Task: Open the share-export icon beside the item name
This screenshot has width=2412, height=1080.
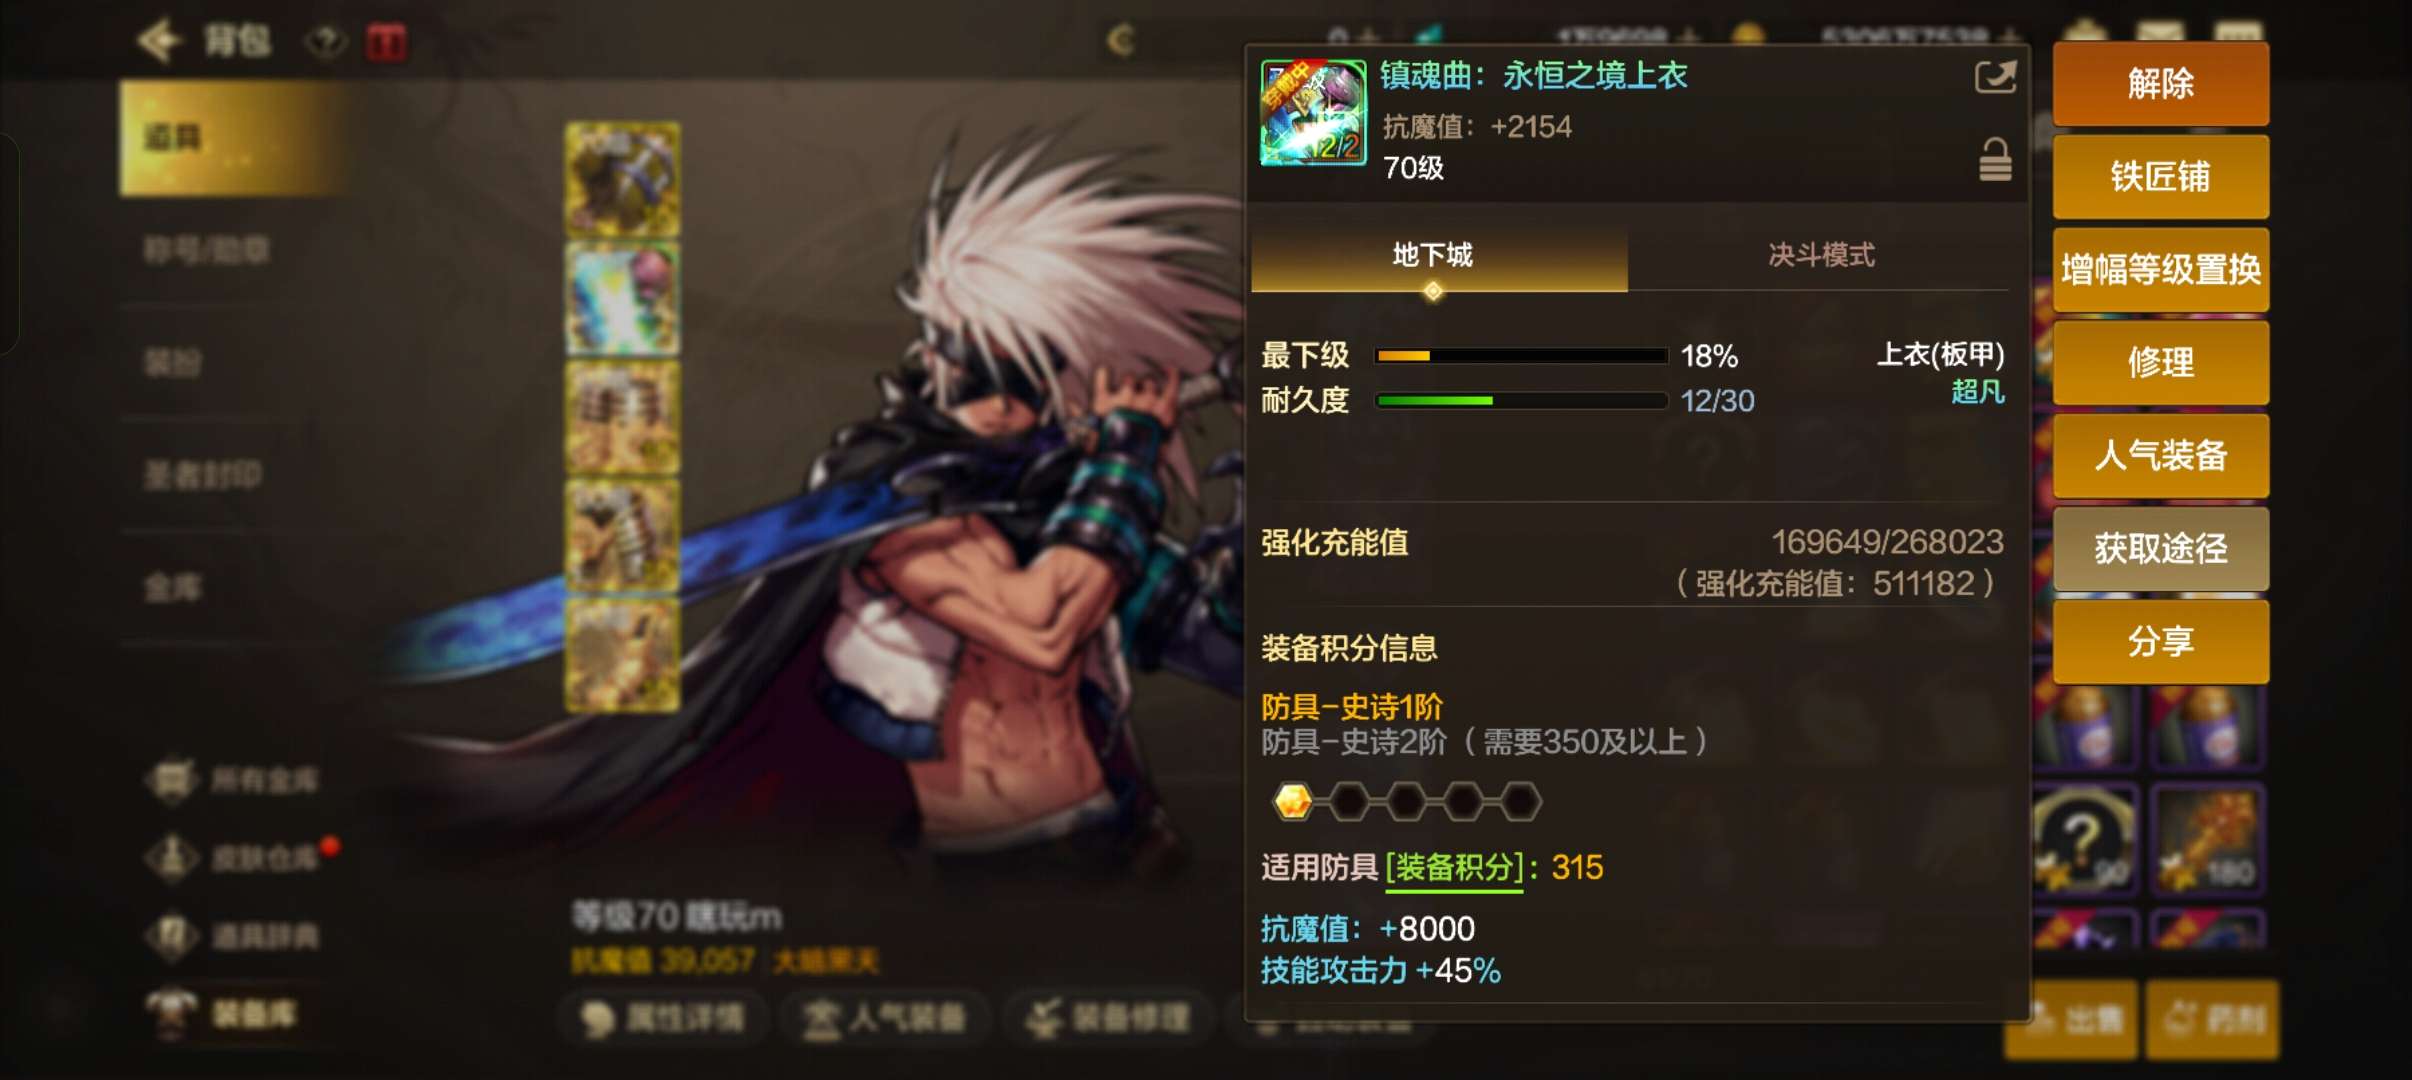Action: click(1995, 77)
